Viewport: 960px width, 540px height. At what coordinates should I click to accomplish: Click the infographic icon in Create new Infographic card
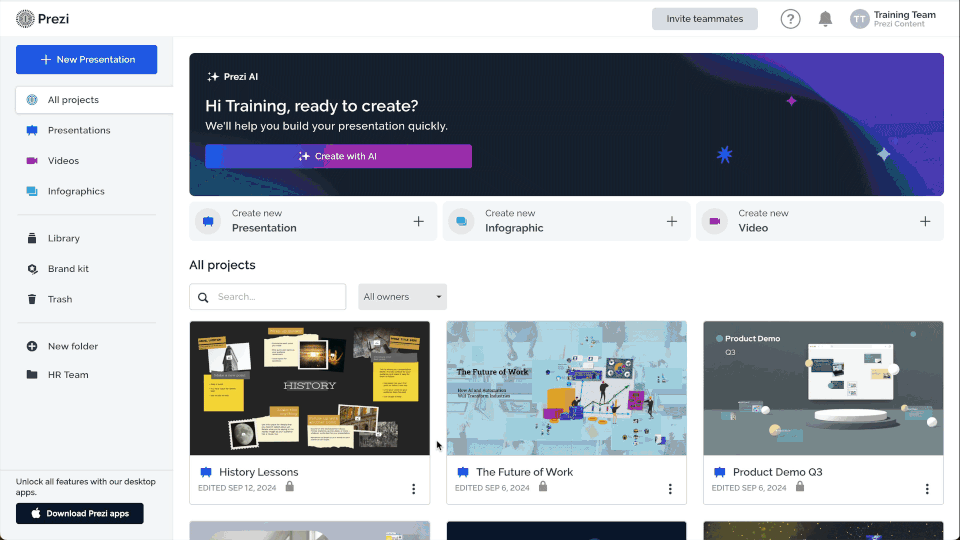point(462,221)
